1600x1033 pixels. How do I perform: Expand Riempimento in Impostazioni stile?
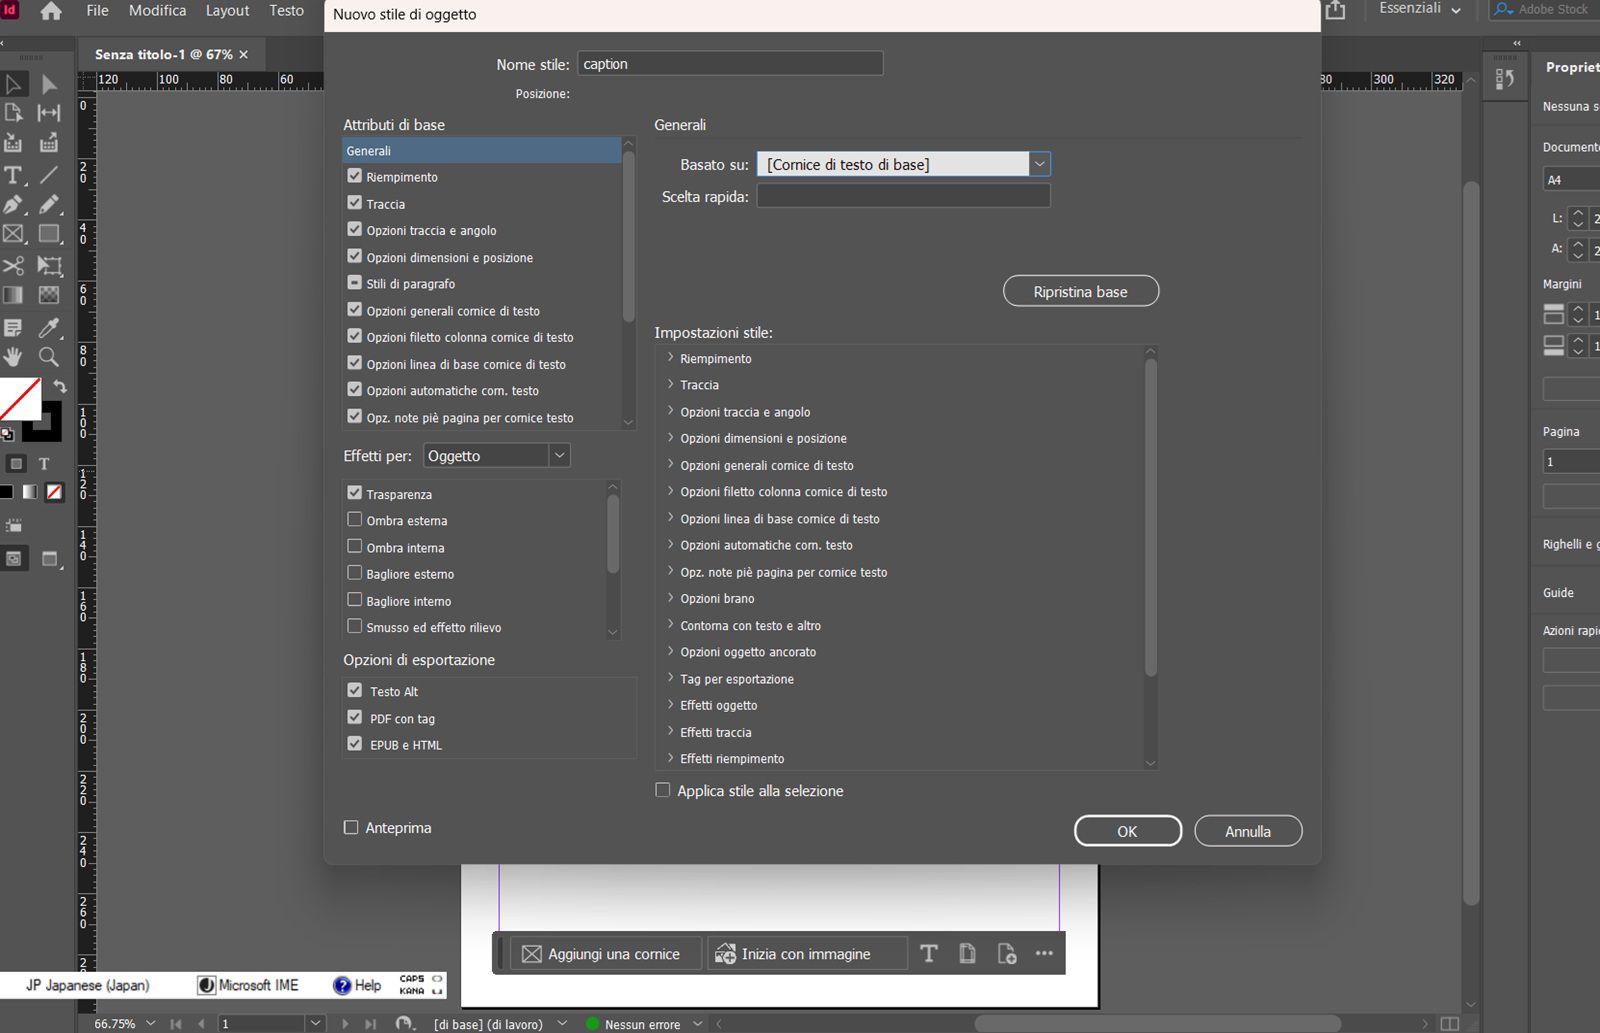pyautogui.click(x=670, y=357)
